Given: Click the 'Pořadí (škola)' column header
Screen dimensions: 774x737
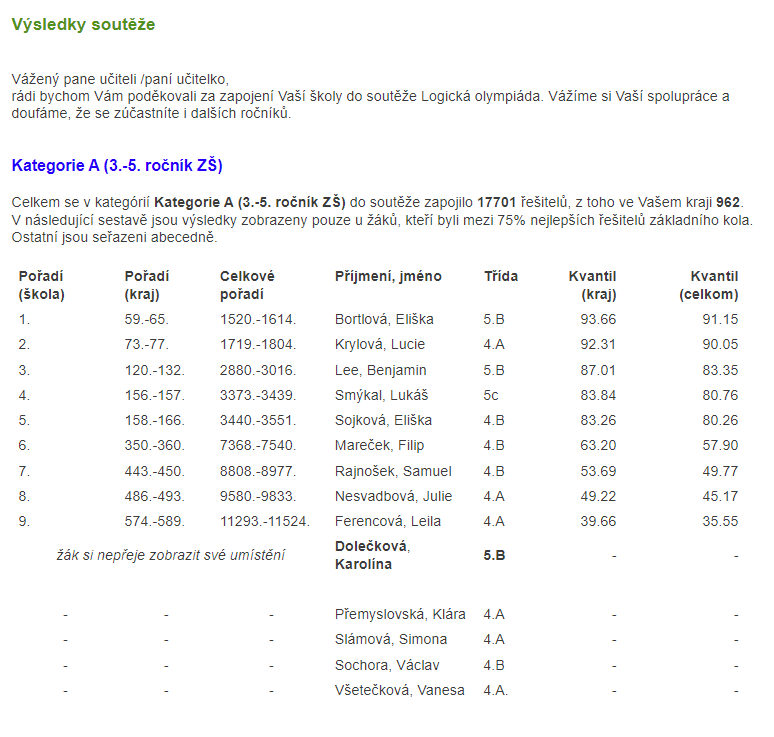Looking at the screenshot, I should tap(42, 285).
